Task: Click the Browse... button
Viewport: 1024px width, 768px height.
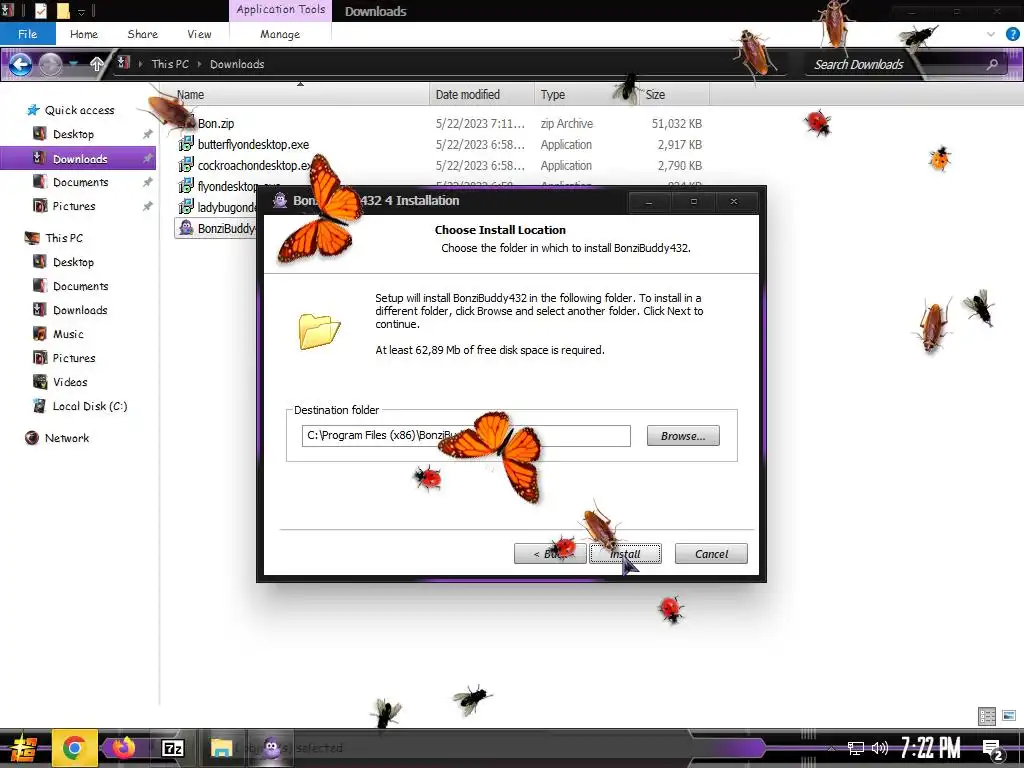Action: [683, 436]
